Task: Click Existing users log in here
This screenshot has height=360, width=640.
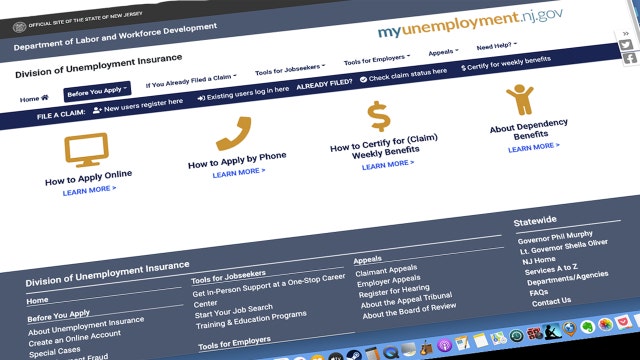Action: pos(243,93)
